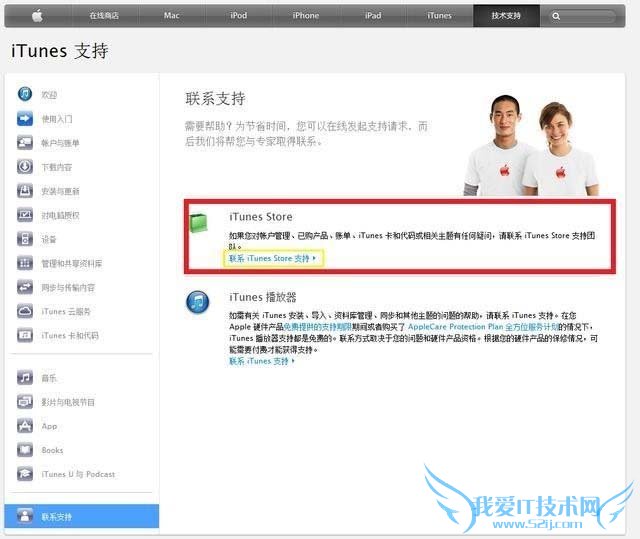This screenshot has width=640, height=539.
Task: Select the iTunes 卡和代码 card icon
Action: coord(25,335)
